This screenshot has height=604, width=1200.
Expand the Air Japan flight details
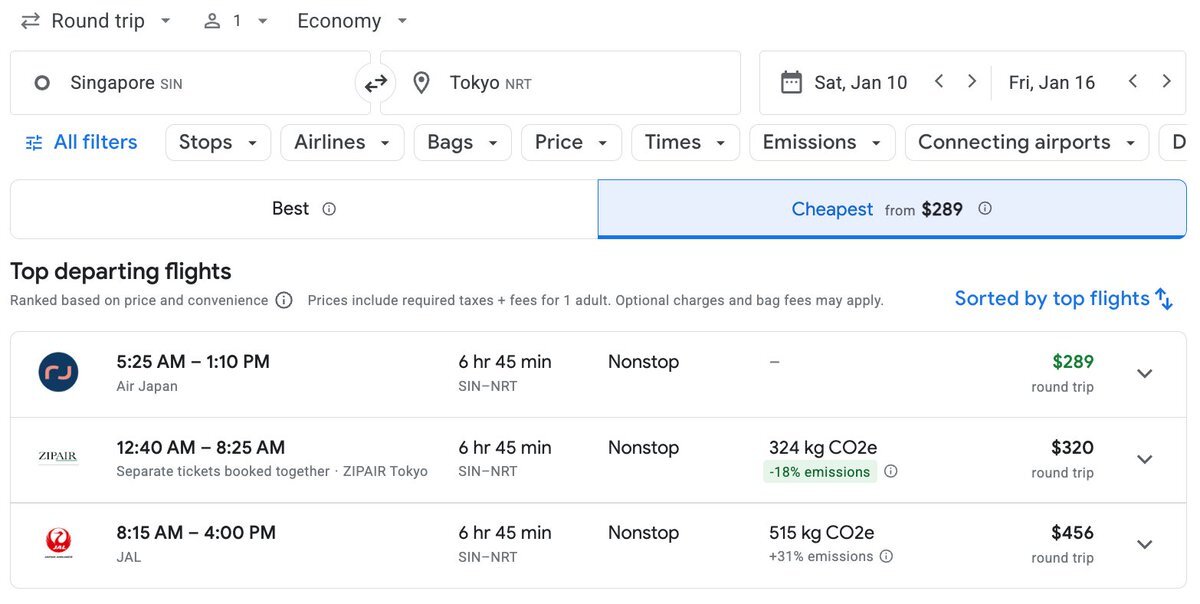(1145, 373)
